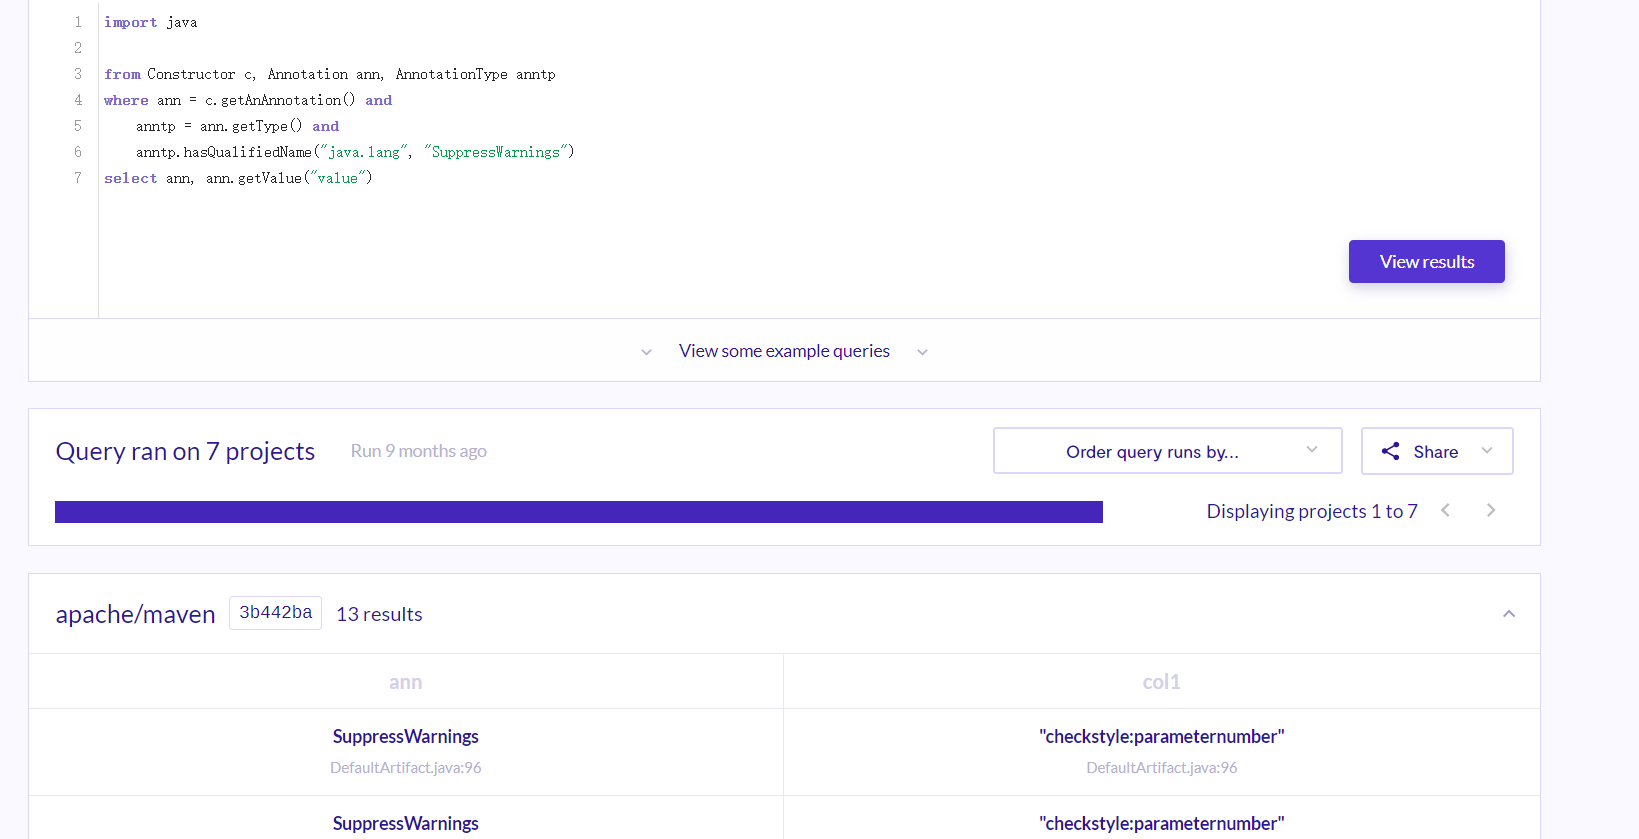1639x839 pixels.
Task: Collapse the apache/maven results section
Action: click(x=1509, y=614)
